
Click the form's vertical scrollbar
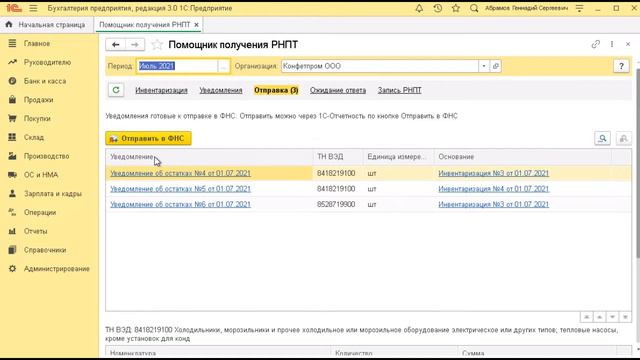637,163
